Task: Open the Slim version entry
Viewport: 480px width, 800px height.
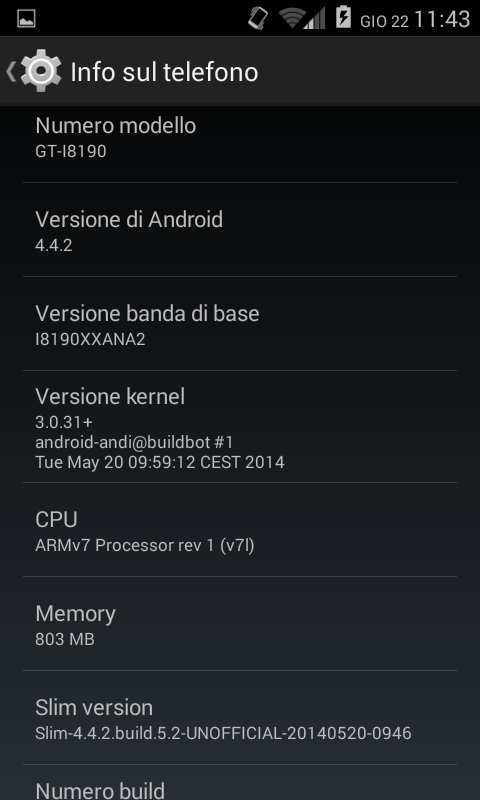Action: point(240,717)
